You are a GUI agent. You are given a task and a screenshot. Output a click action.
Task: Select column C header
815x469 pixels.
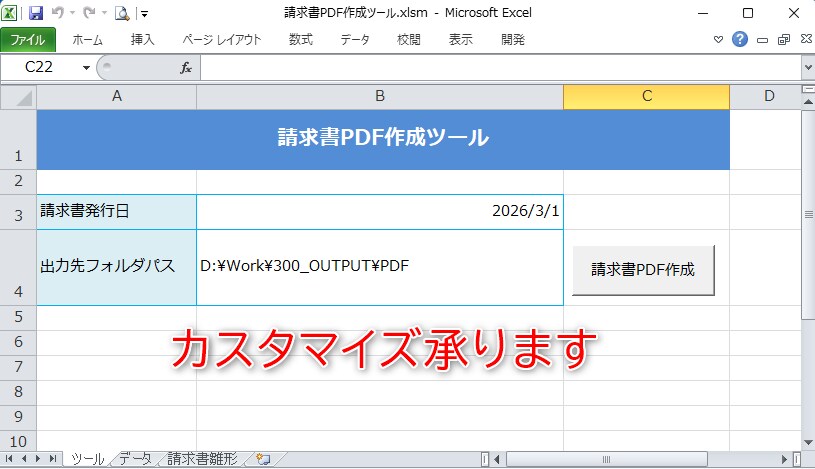(x=647, y=97)
